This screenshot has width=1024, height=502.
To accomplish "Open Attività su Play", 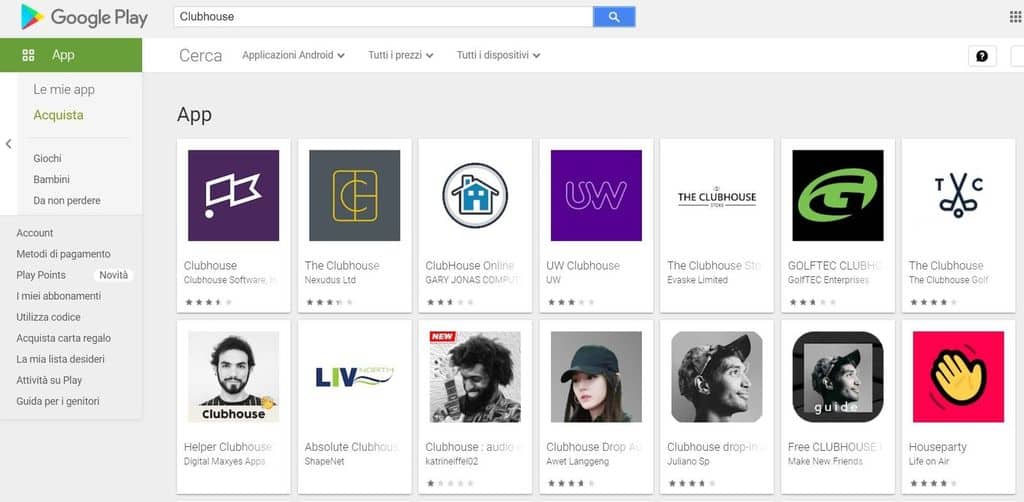I will pos(49,380).
